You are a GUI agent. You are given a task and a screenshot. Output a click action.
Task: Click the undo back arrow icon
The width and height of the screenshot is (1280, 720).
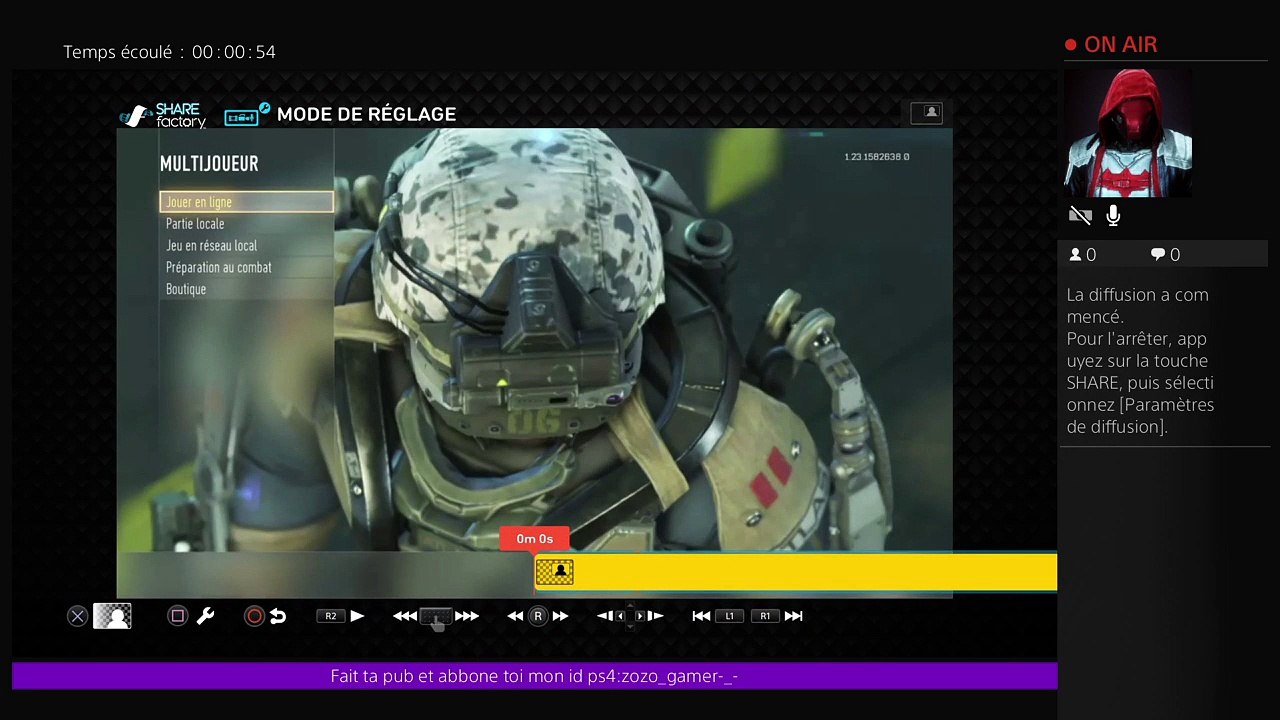pos(278,616)
